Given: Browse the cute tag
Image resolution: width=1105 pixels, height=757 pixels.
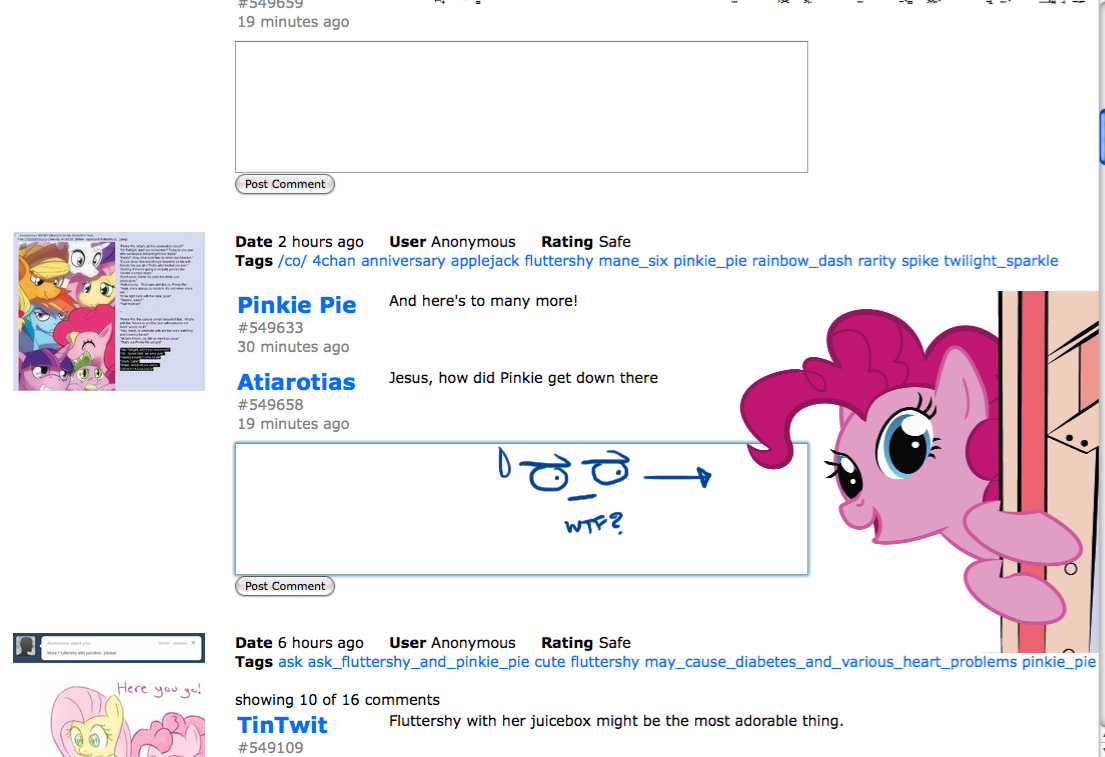Looking at the screenshot, I should pos(550,663).
